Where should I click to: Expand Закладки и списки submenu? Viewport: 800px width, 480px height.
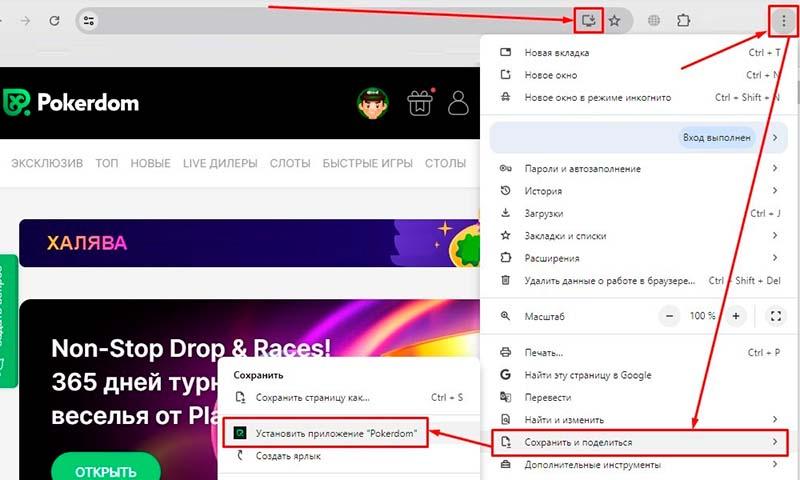click(639, 236)
